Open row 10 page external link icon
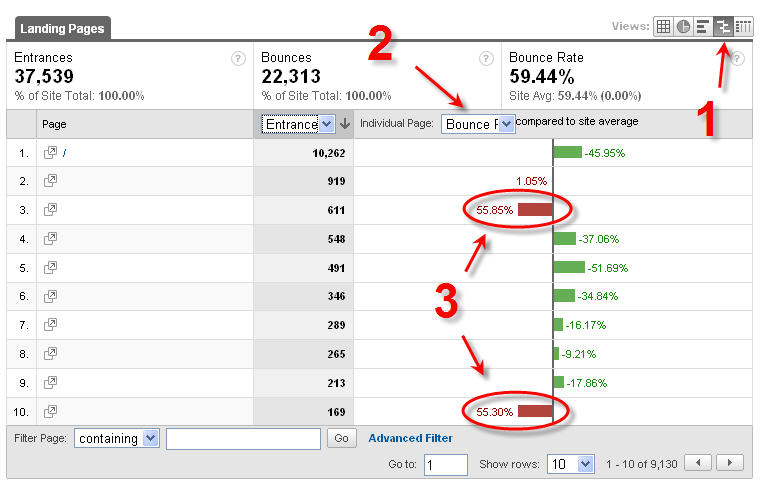Viewport: 760px width, 487px height. [x=50, y=412]
